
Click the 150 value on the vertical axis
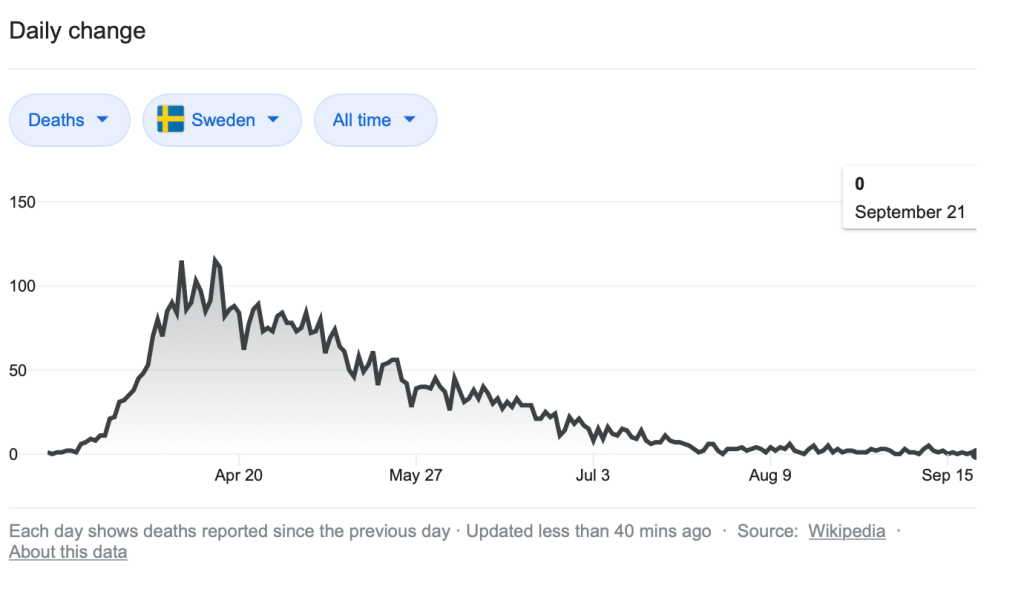click(x=22, y=202)
